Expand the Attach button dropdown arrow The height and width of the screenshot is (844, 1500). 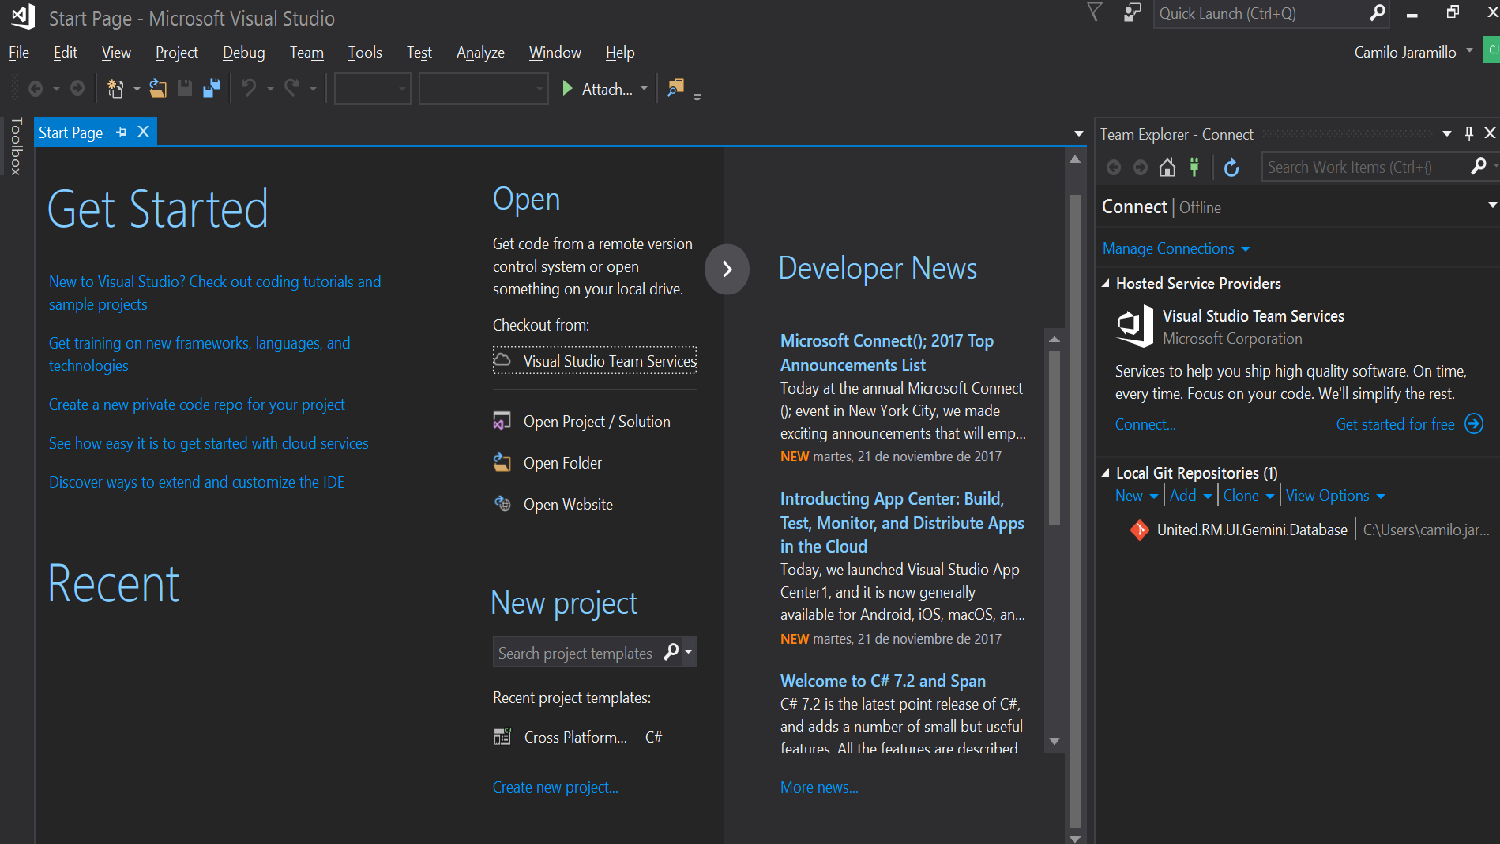point(644,89)
